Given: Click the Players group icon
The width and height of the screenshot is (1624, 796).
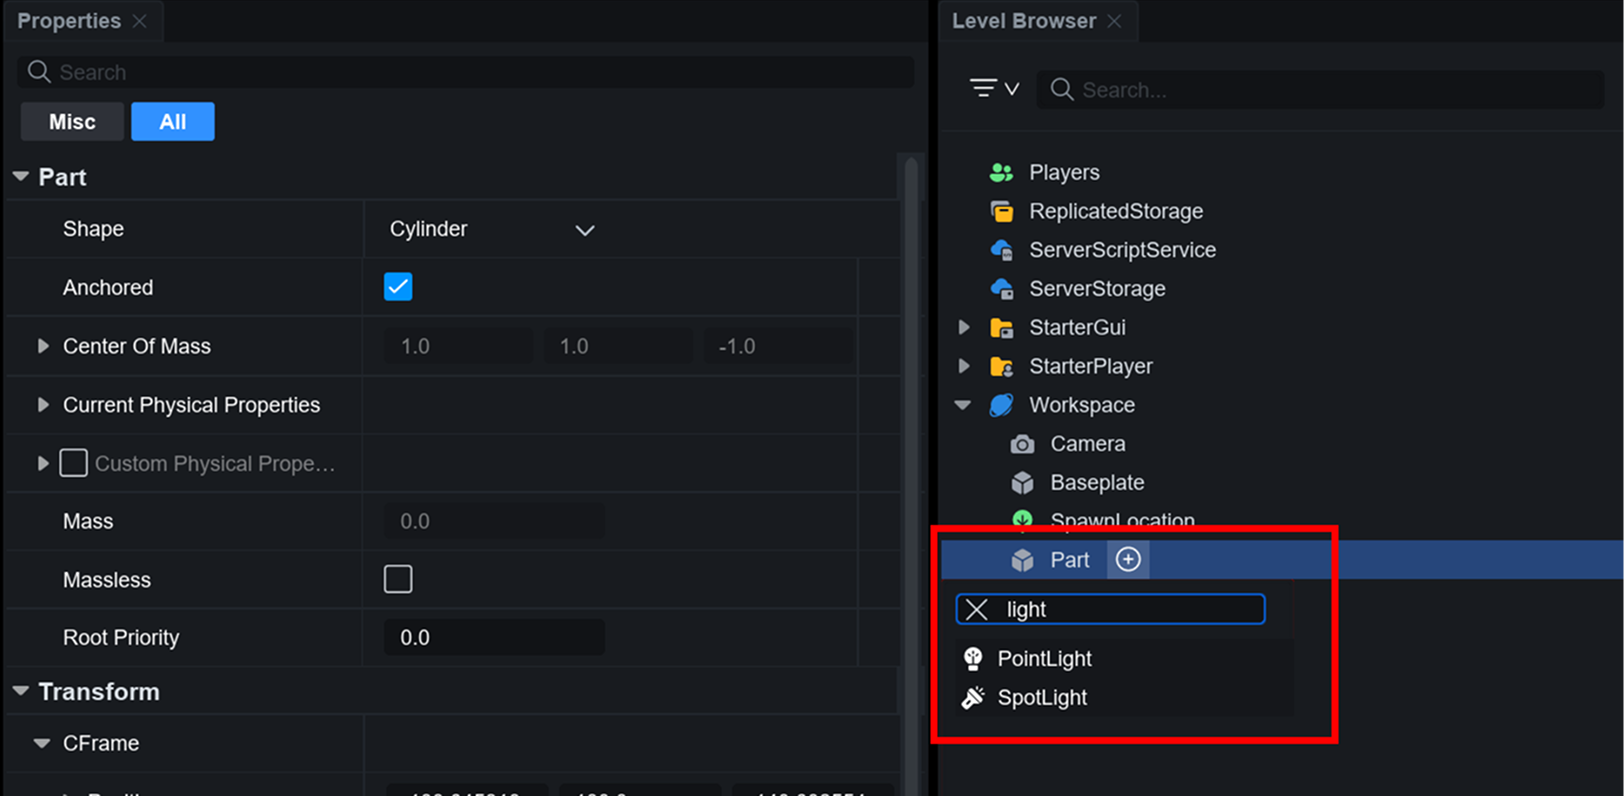Looking at the screenshot, I should pyautogui.click(x=1001, y=172).
